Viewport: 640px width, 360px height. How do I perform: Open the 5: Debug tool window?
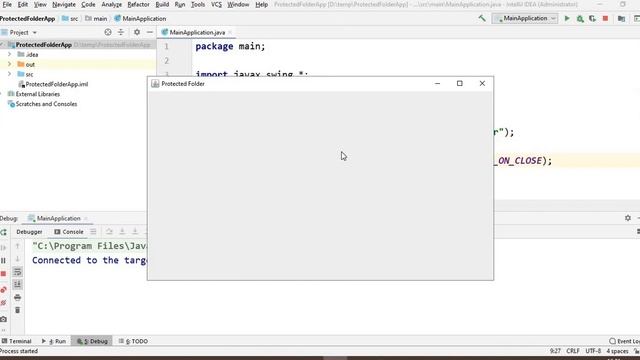click(x=92, y=341)
